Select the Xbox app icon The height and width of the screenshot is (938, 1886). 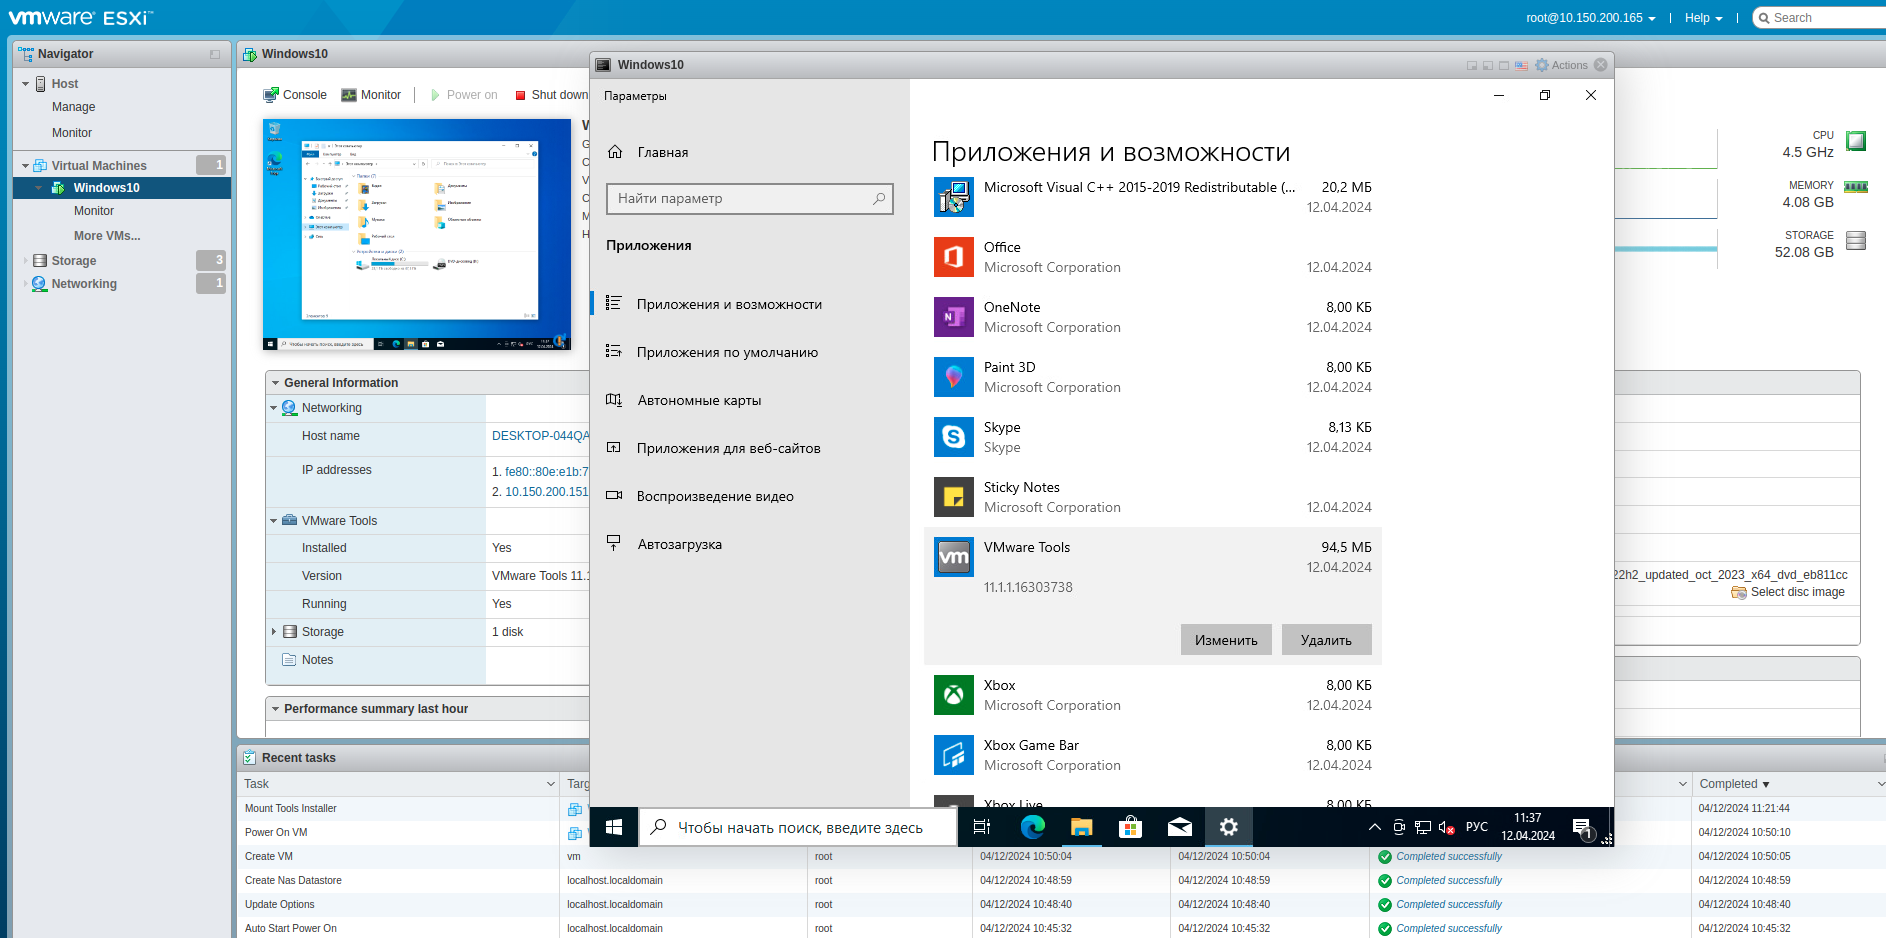pos(954,695)
